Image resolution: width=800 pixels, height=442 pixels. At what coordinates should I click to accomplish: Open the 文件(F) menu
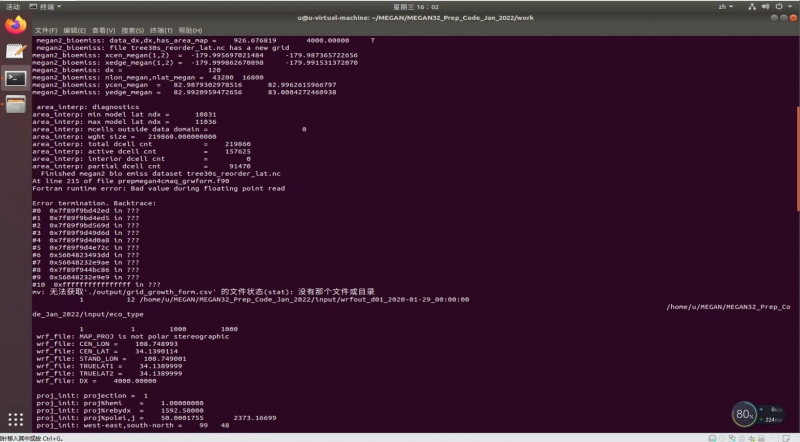(46, 30)
